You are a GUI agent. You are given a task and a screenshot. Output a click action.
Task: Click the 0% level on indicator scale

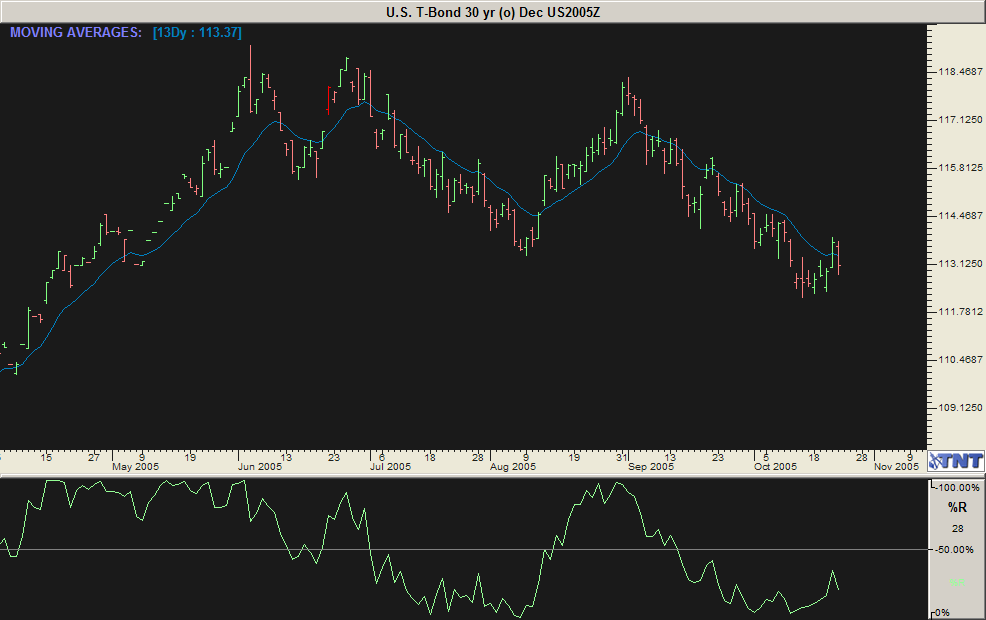coord(943,612)
